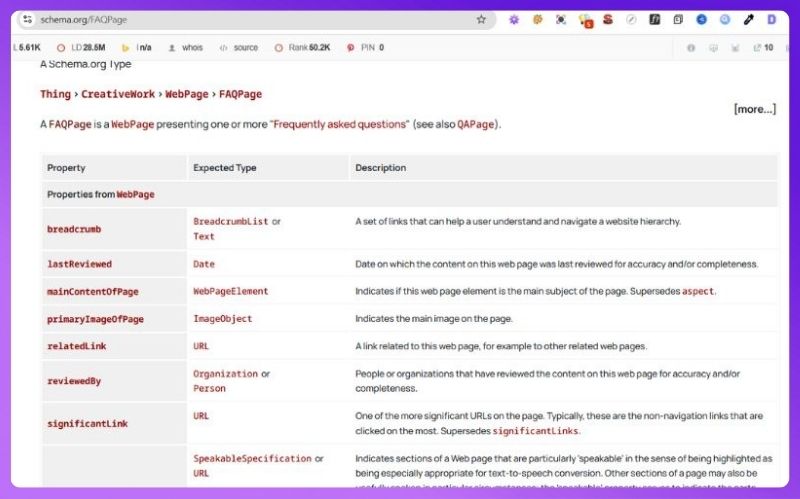800x499 pixels.
Task: Open the capture-frame extension icon
Action: click(x=561, y=19)
